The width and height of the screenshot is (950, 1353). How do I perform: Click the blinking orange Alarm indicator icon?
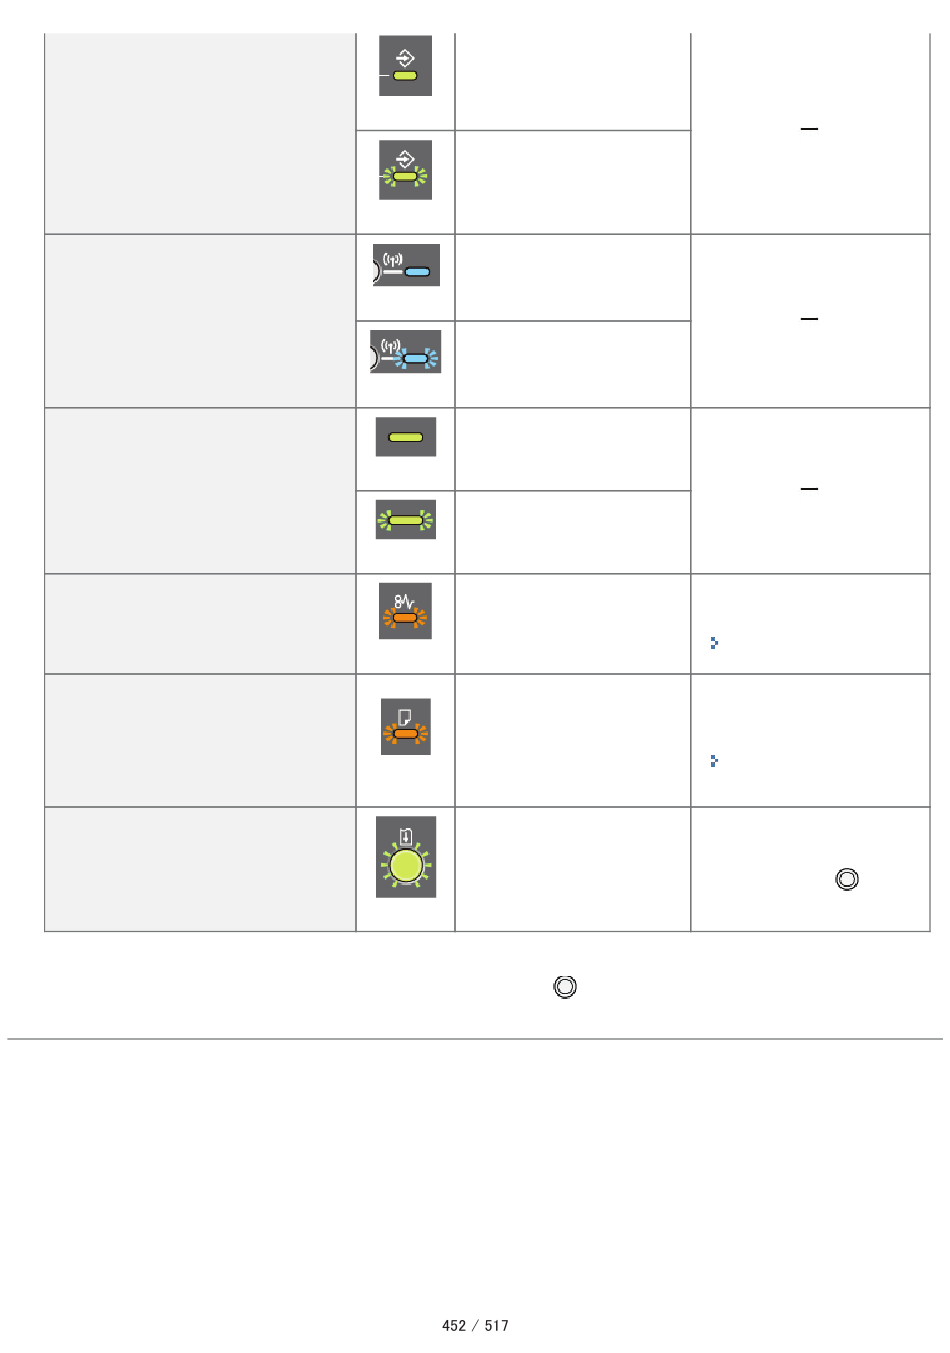[x=405, y=611]
